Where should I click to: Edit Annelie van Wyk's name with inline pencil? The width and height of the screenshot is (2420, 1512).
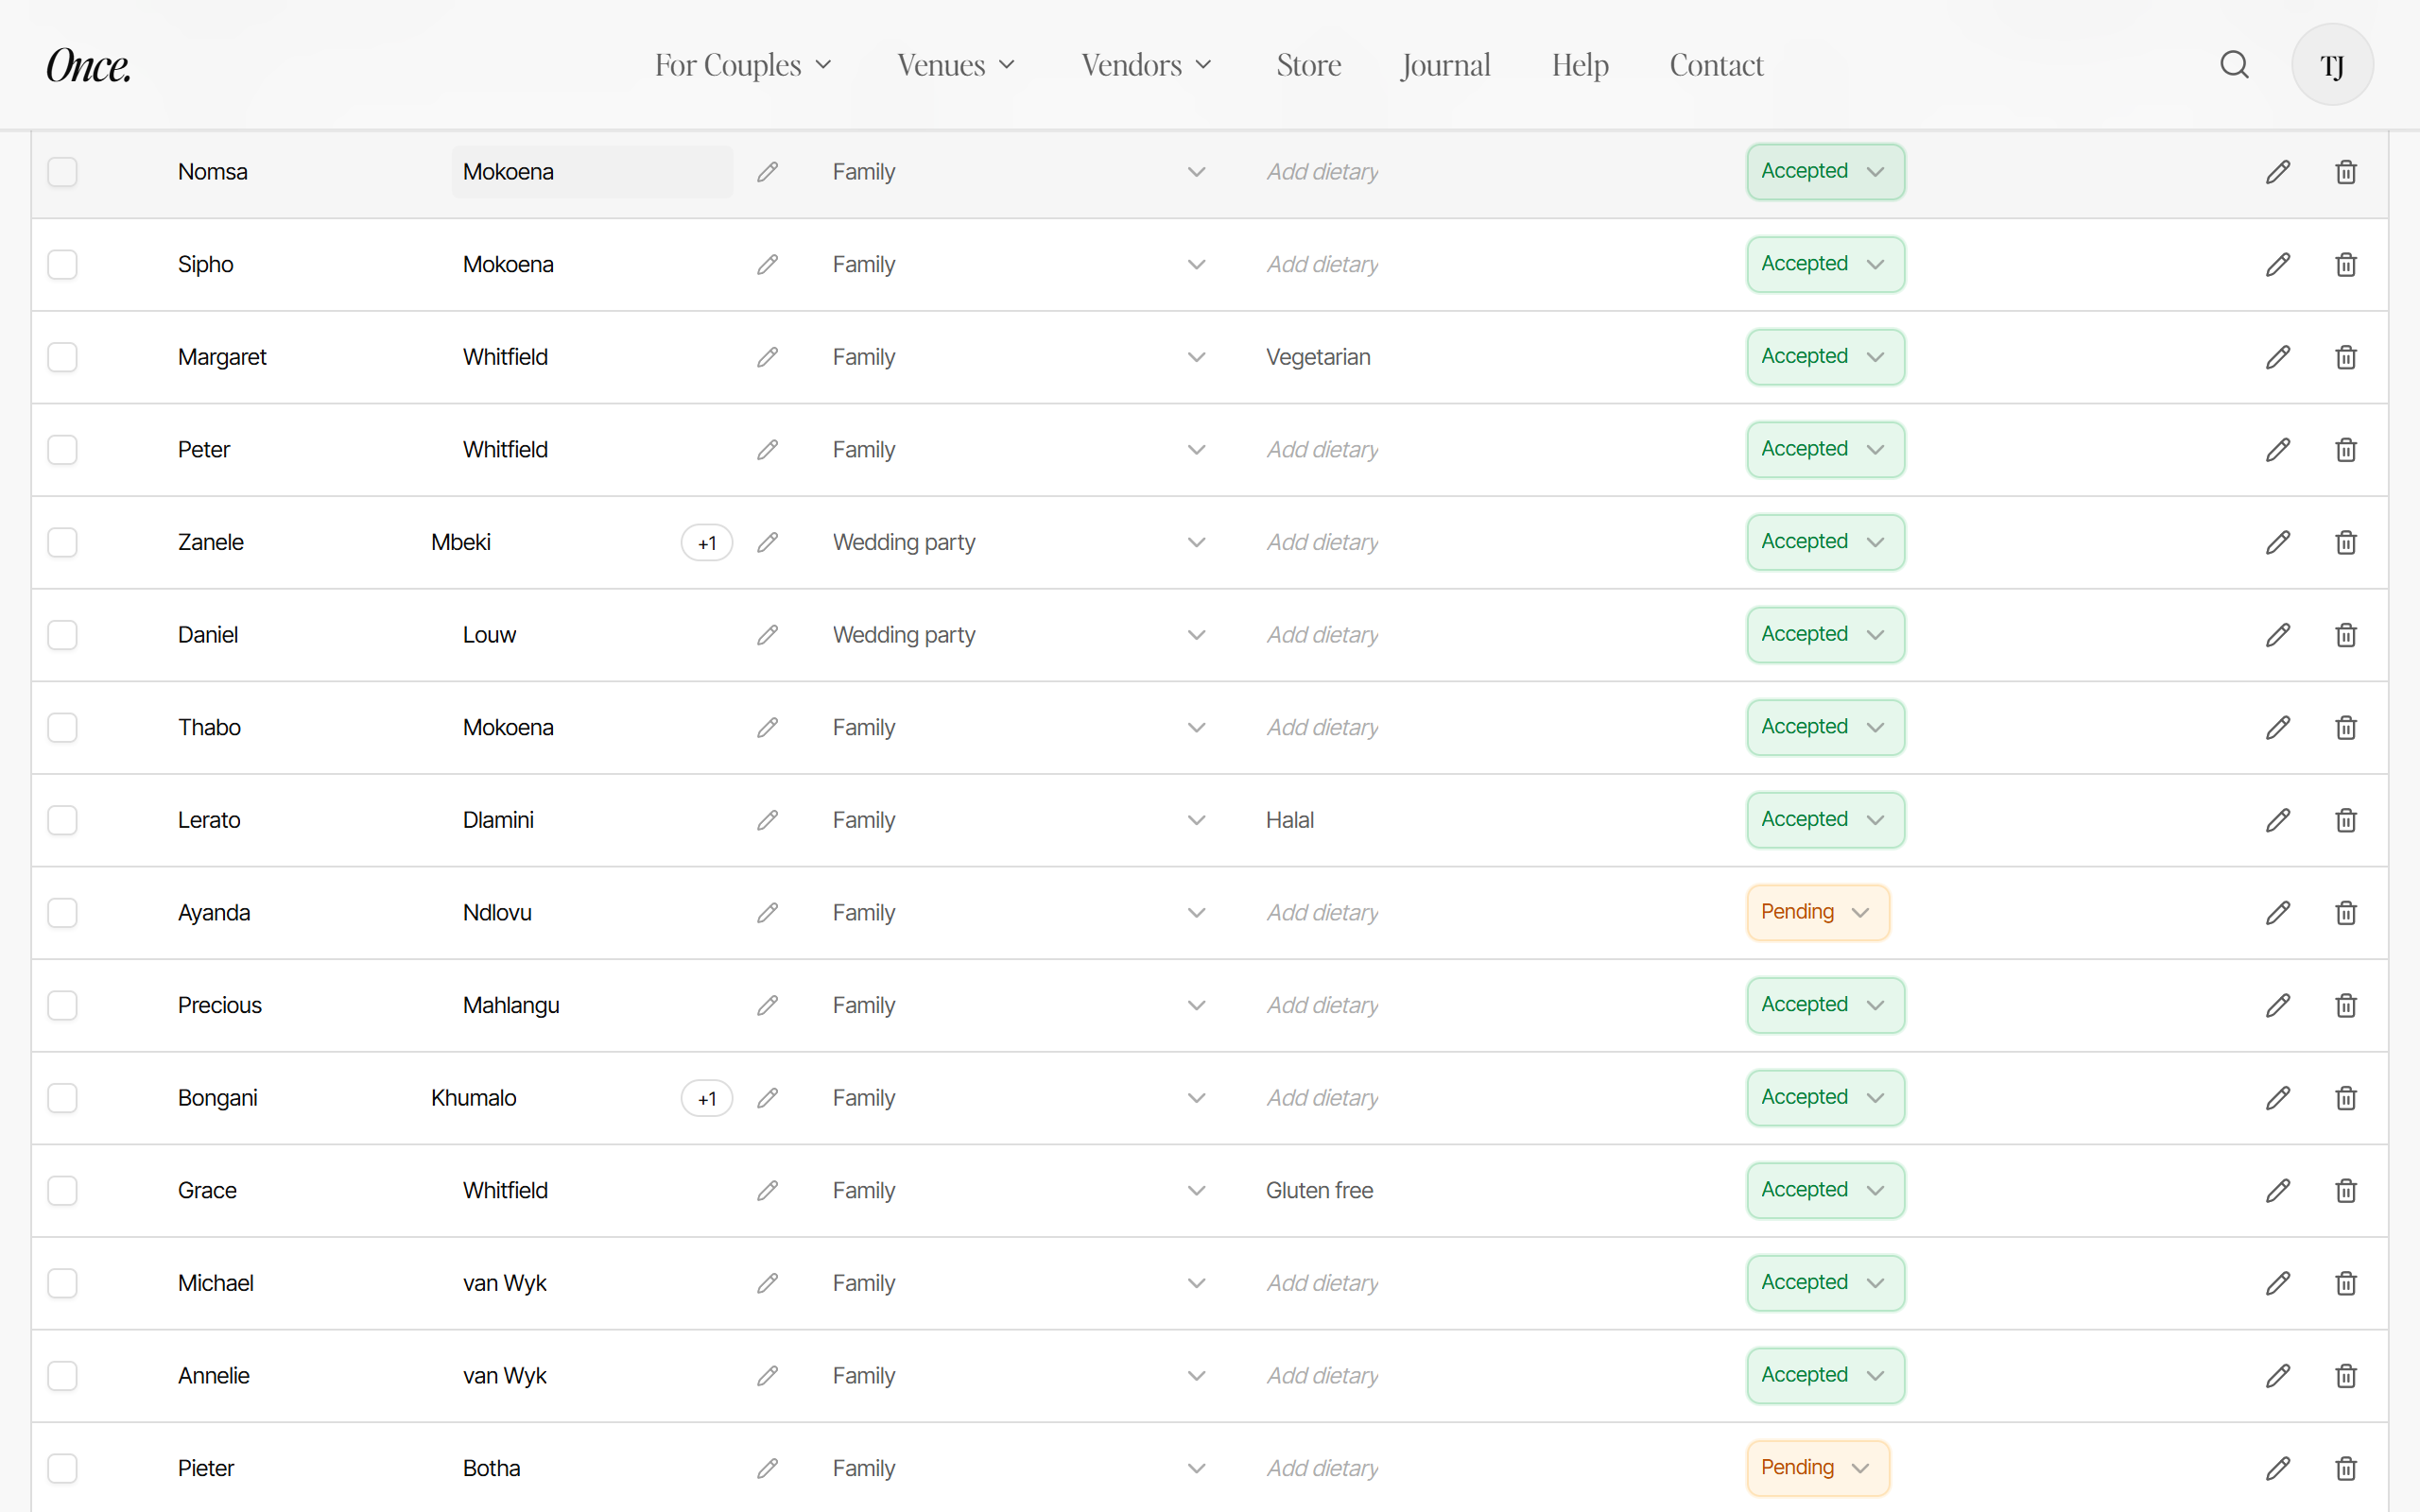767,1376
